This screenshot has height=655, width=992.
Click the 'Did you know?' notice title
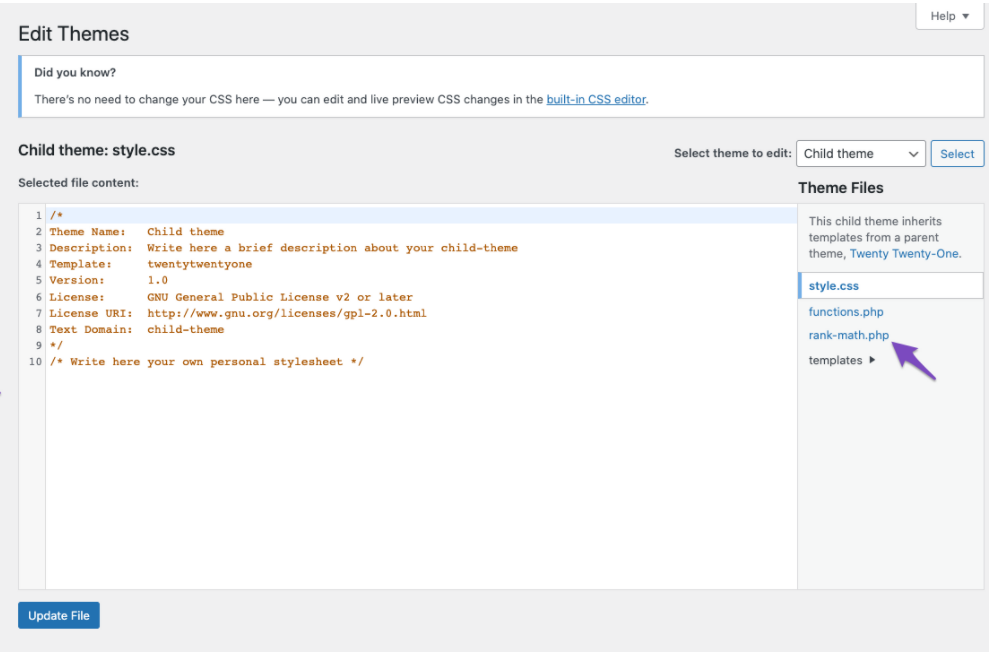point(75,73)
